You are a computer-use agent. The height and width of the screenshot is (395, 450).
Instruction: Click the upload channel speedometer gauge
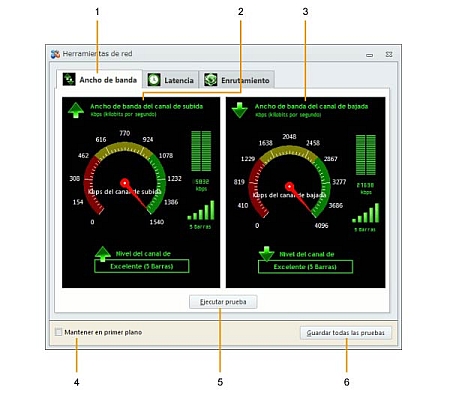click(125, 179)
